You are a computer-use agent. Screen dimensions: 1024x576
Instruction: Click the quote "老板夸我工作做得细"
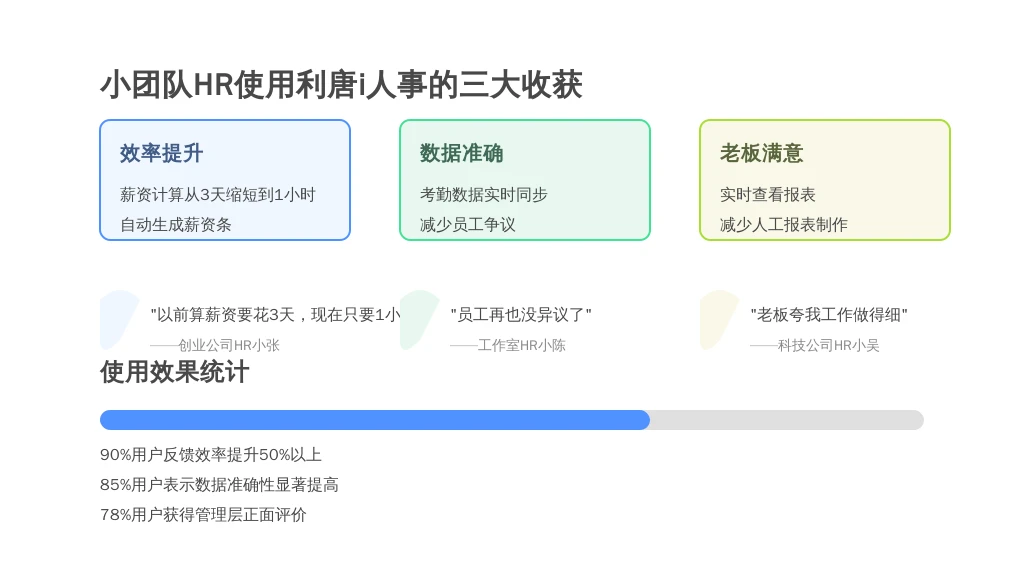point(829,315)
